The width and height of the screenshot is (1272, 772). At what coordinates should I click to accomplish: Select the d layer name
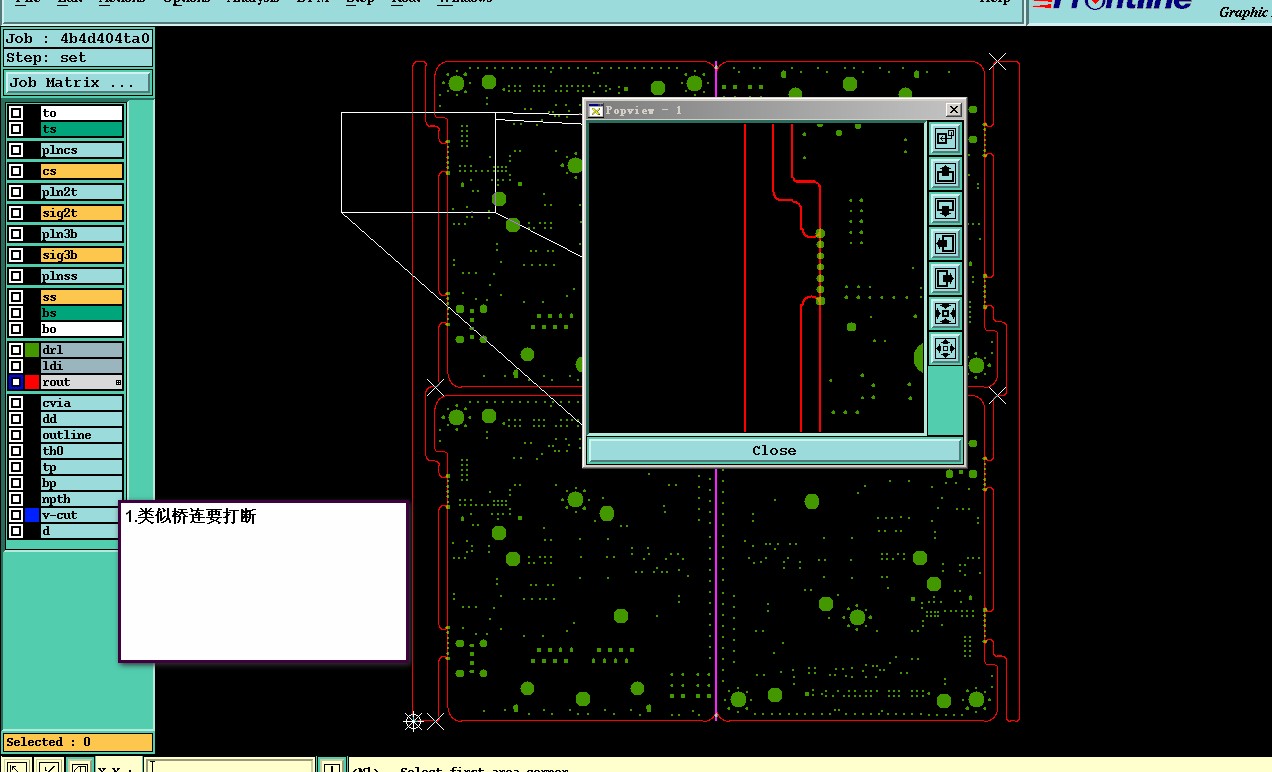(x=82, y=531)
